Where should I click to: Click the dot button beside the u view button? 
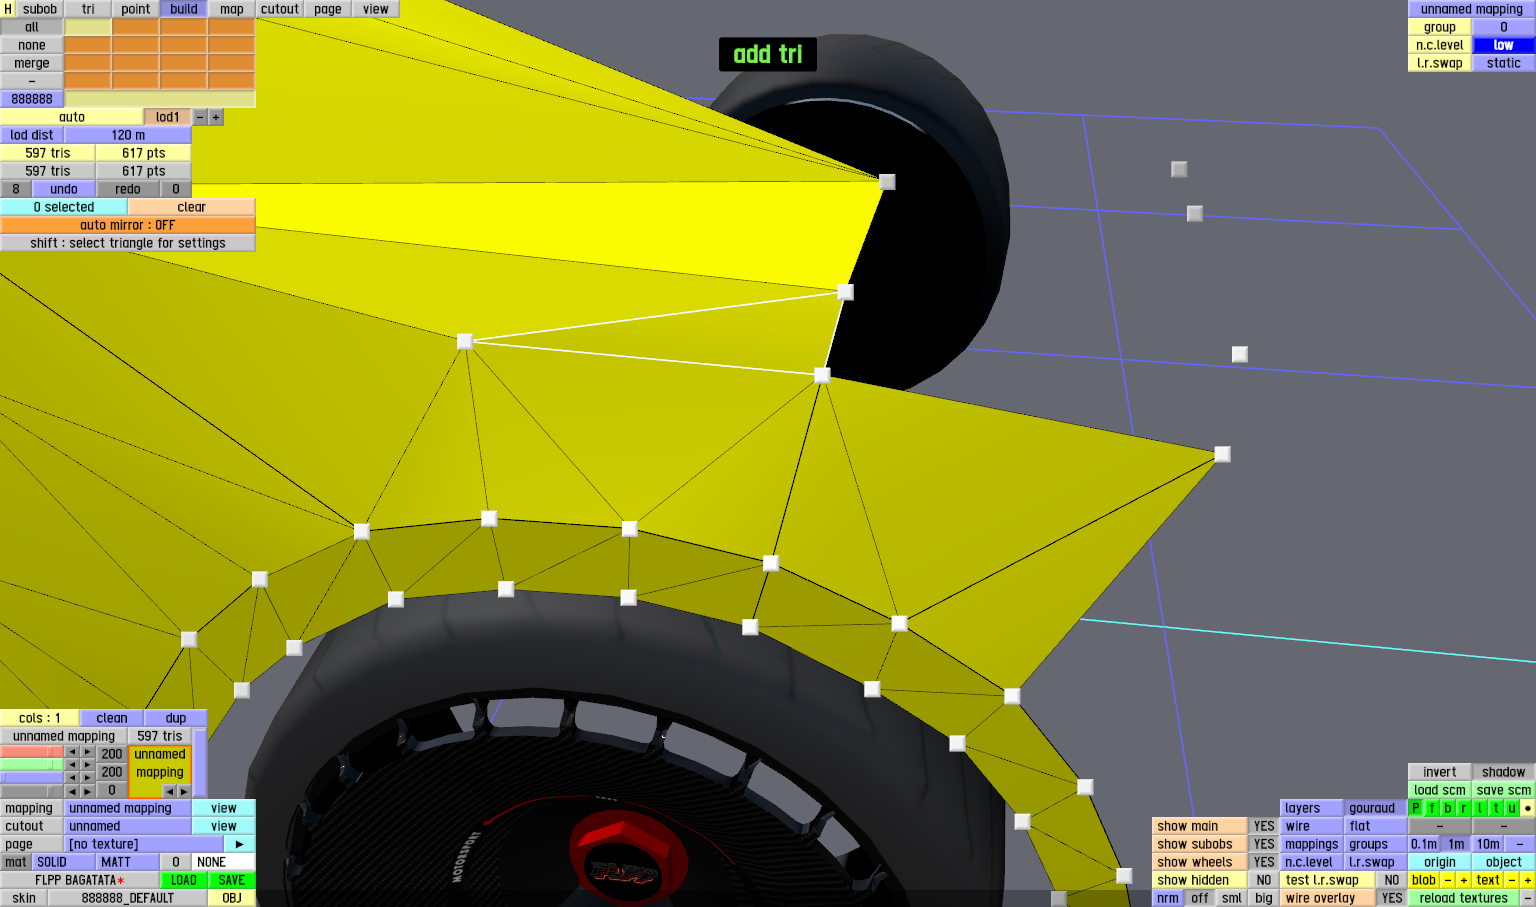pos(1528,808)
